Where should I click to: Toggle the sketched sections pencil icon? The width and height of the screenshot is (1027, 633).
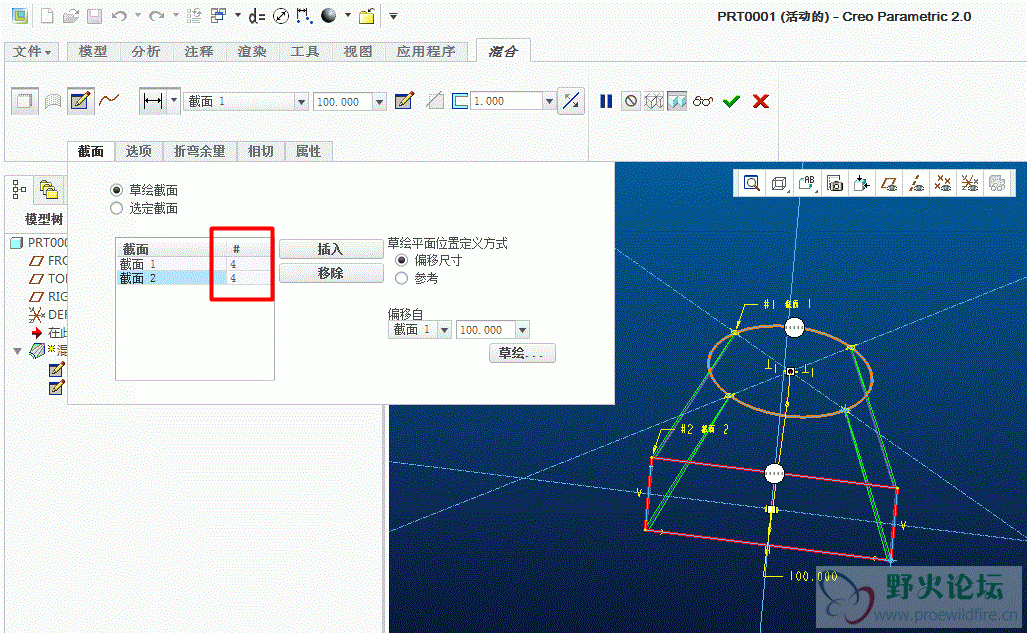tap(80, 101)
